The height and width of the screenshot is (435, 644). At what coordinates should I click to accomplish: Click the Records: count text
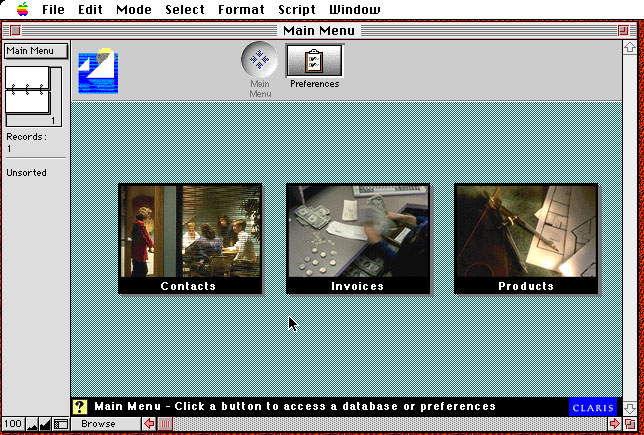[26, 143]
